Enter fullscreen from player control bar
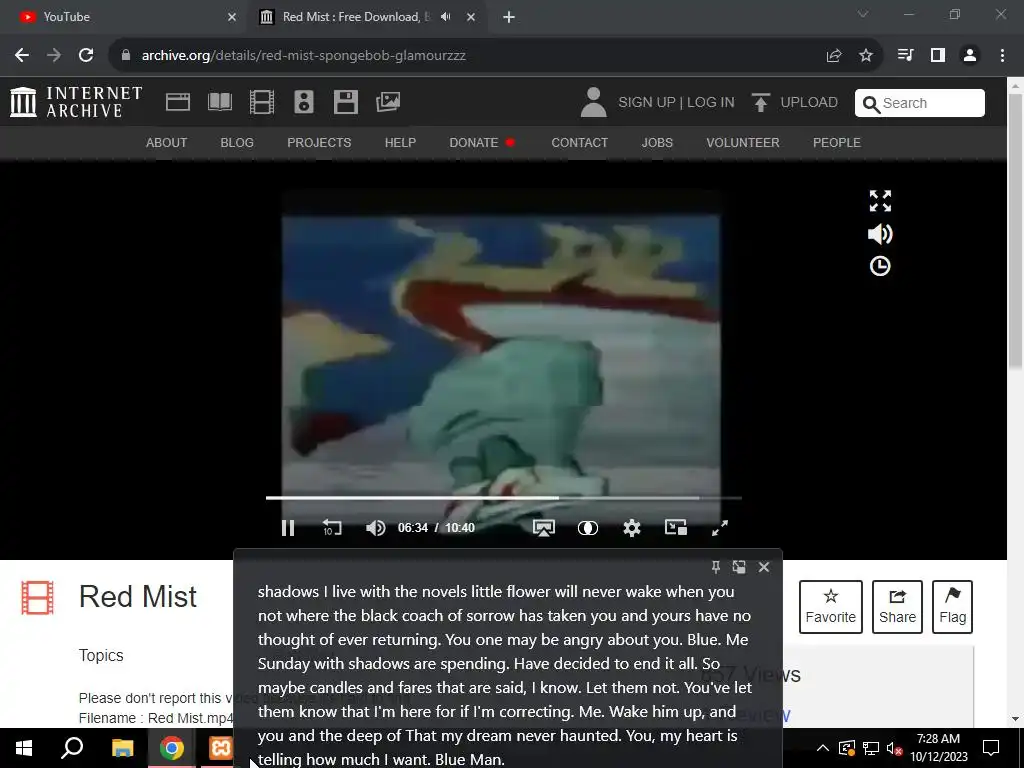 720,528
